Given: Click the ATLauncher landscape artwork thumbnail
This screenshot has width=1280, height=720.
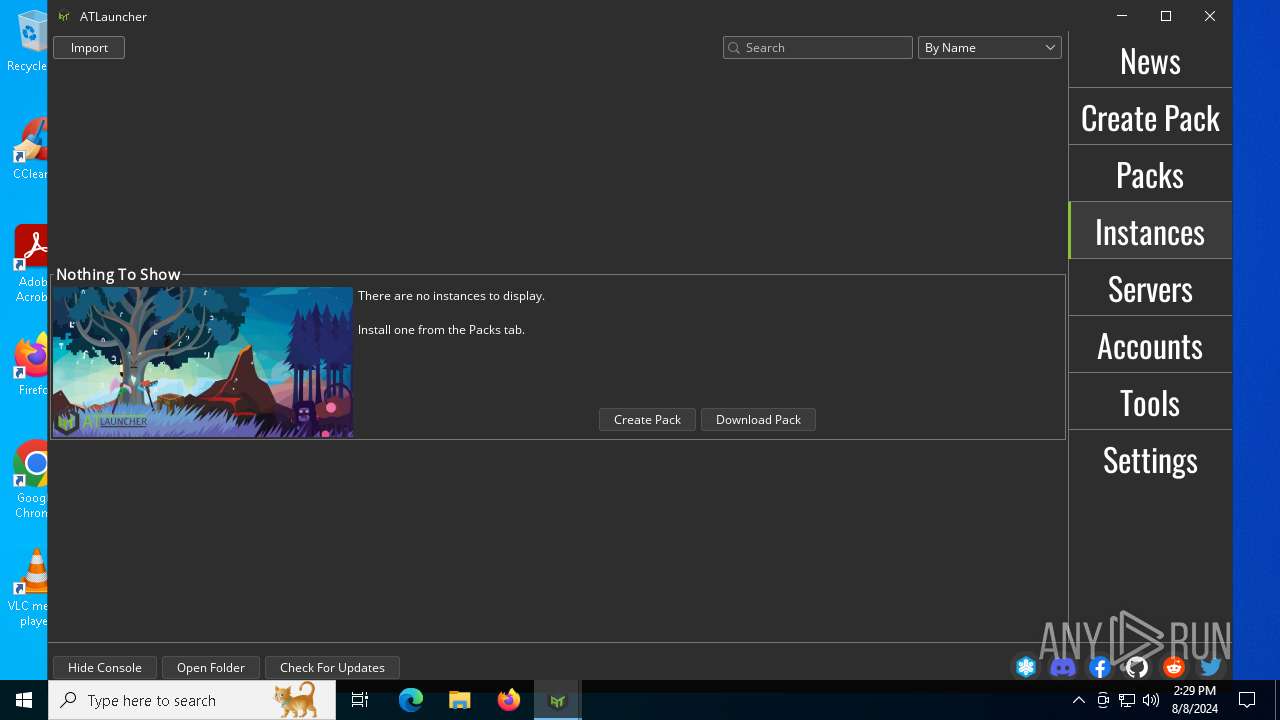Looking at the screenshot, I should [x=203, y=362].
